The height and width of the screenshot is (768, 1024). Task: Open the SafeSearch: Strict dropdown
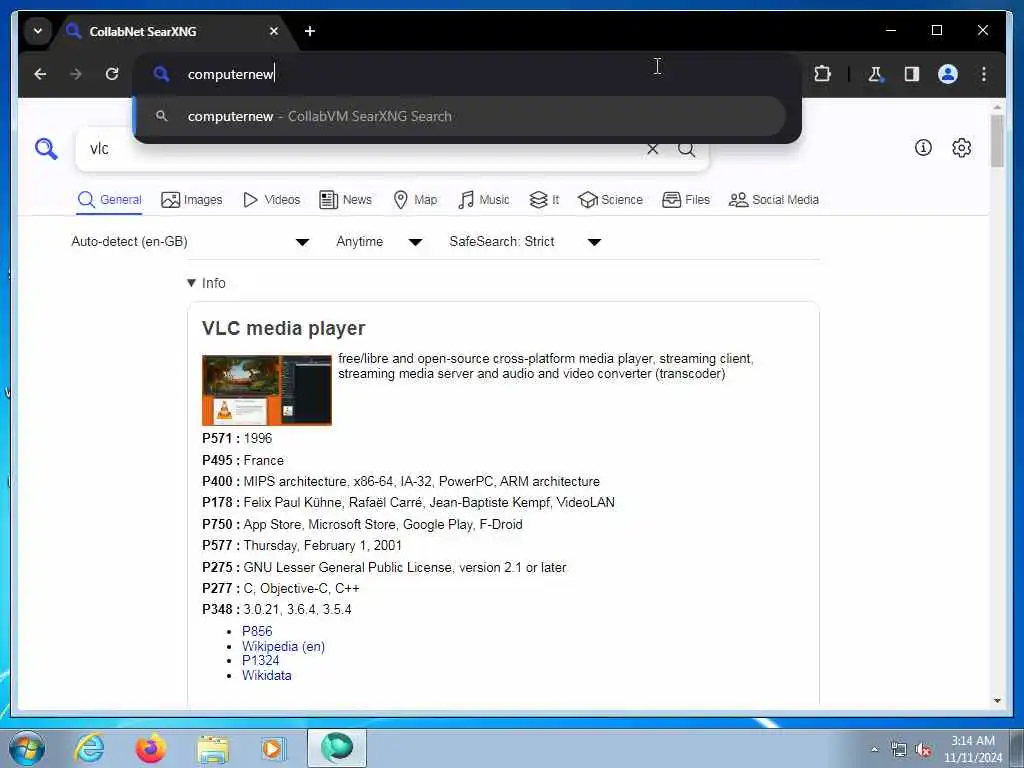tap(524, 242)
